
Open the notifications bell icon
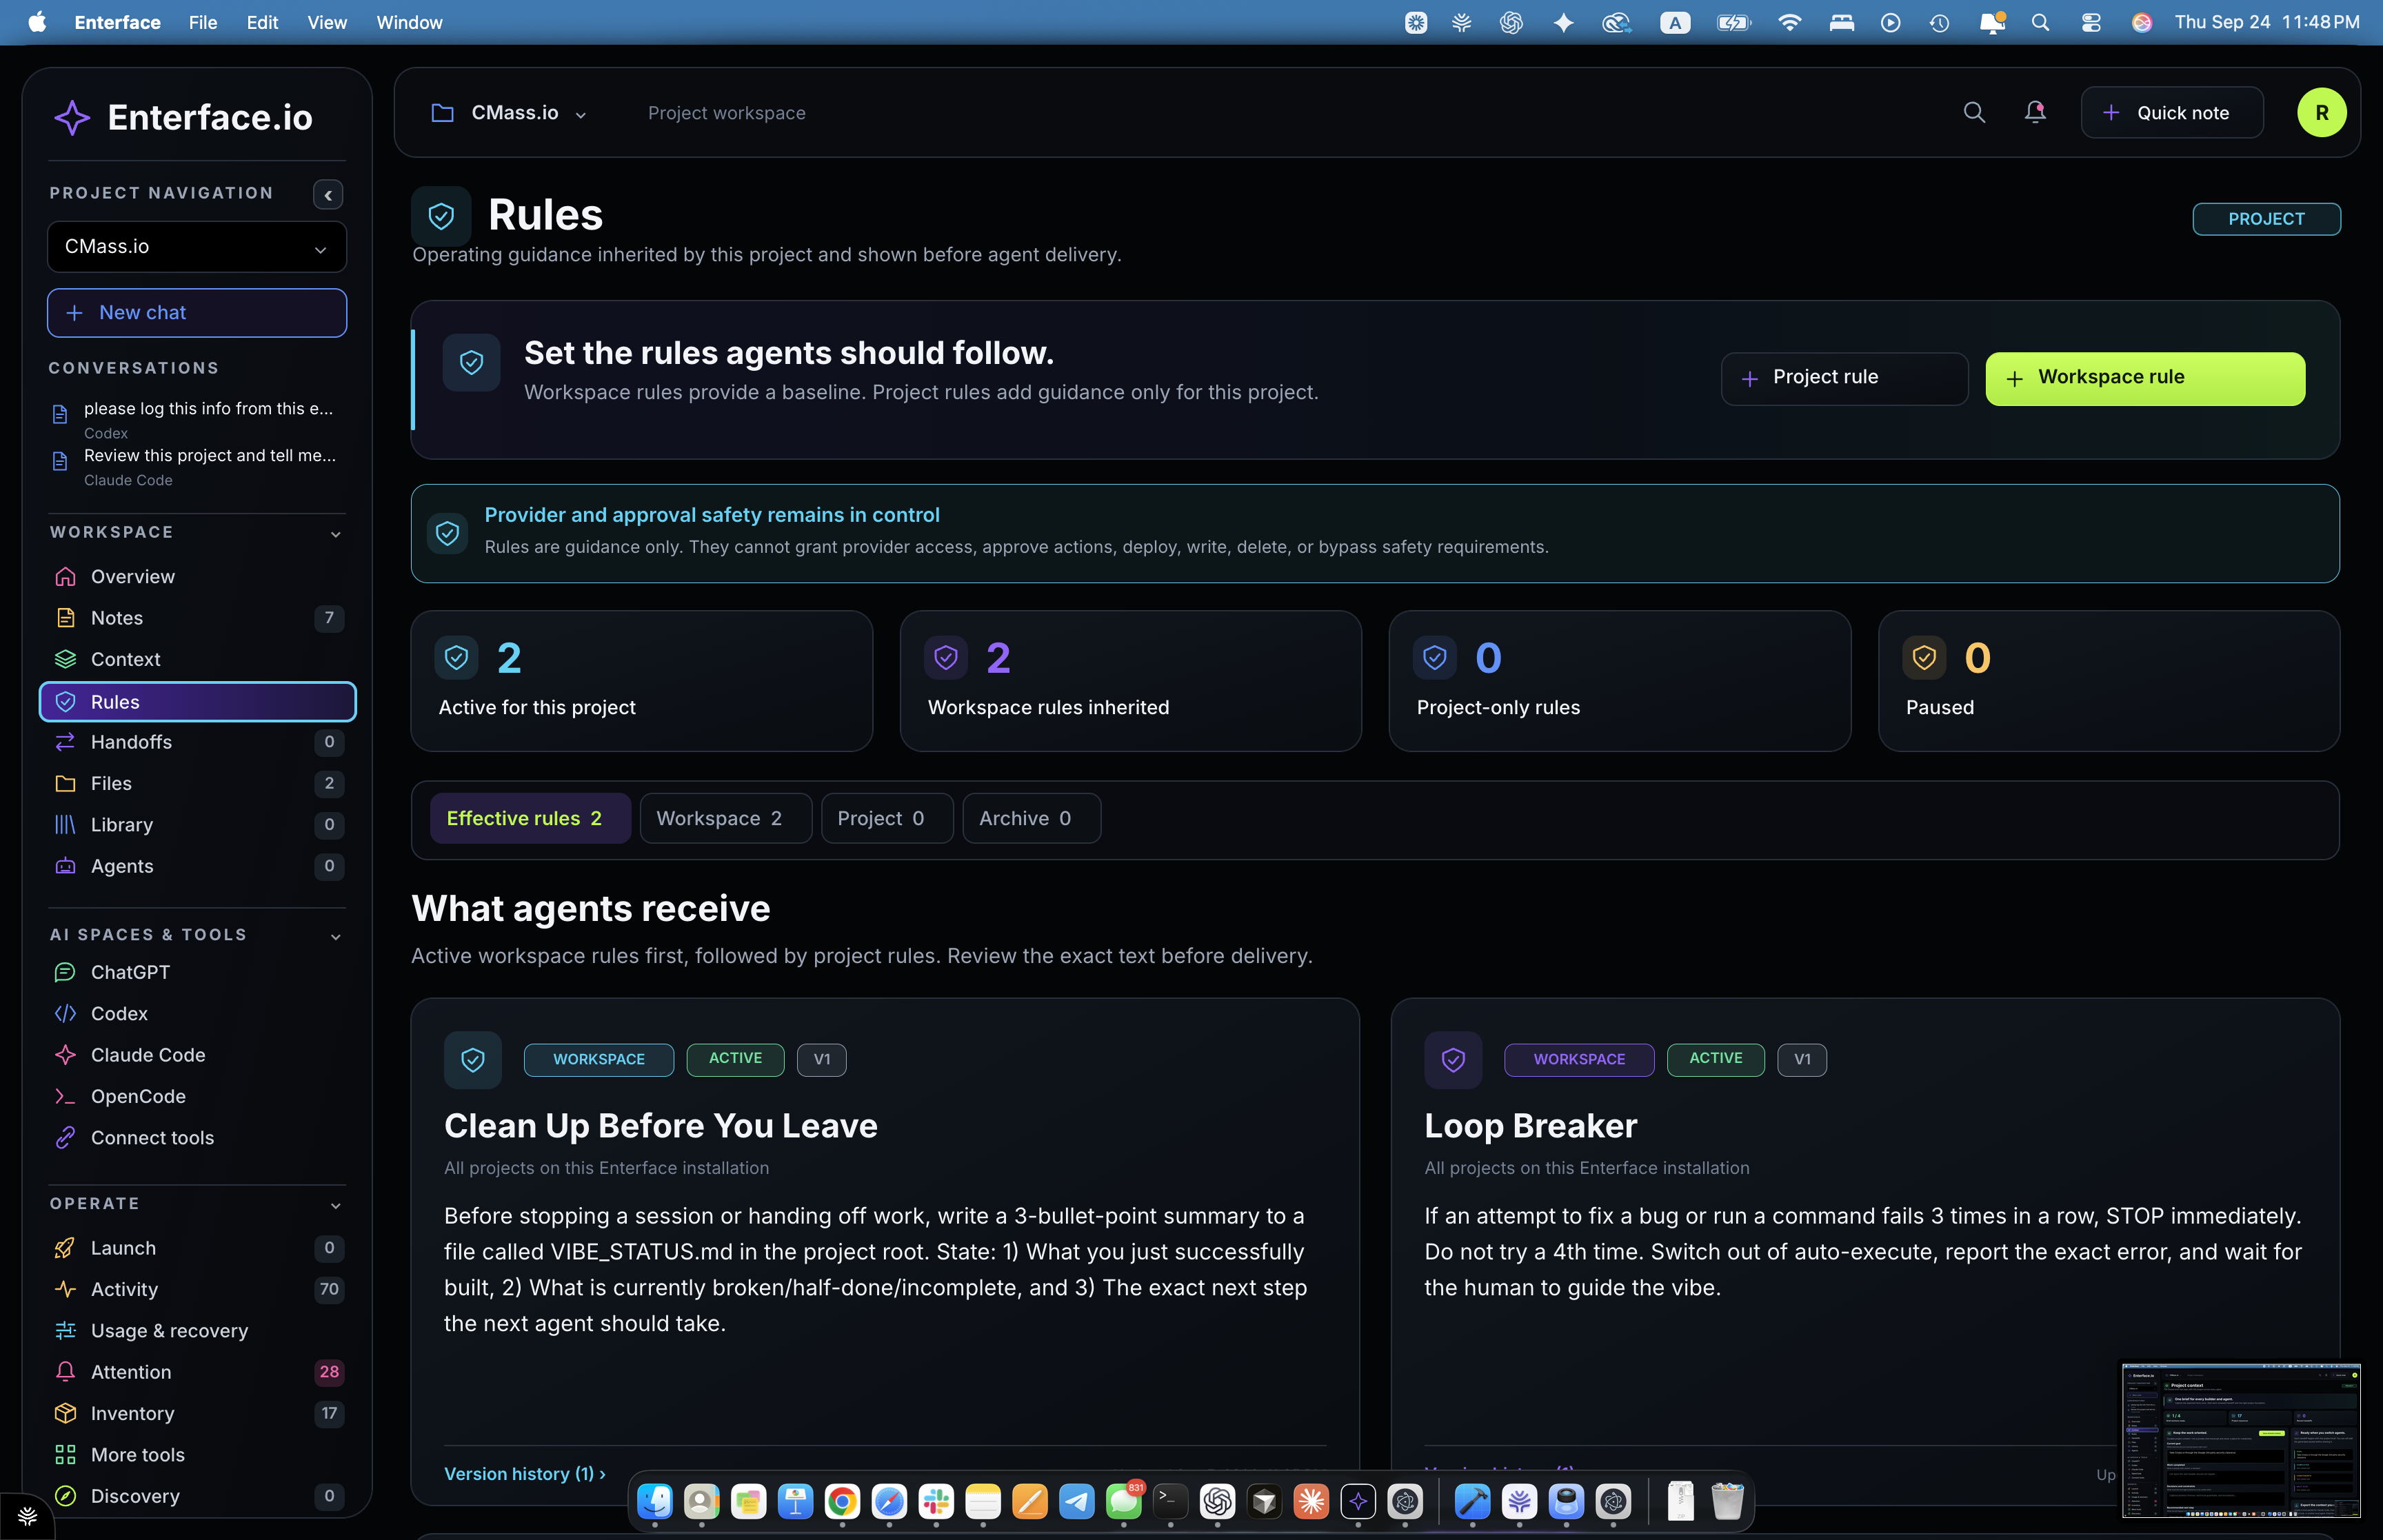[x=2035, y=113]
